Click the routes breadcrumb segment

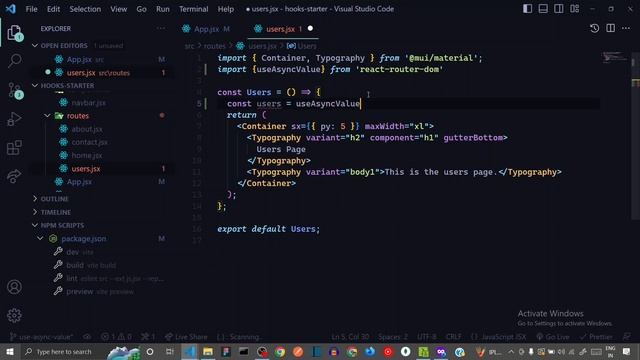pyautogui.click(x=215, y=46)
